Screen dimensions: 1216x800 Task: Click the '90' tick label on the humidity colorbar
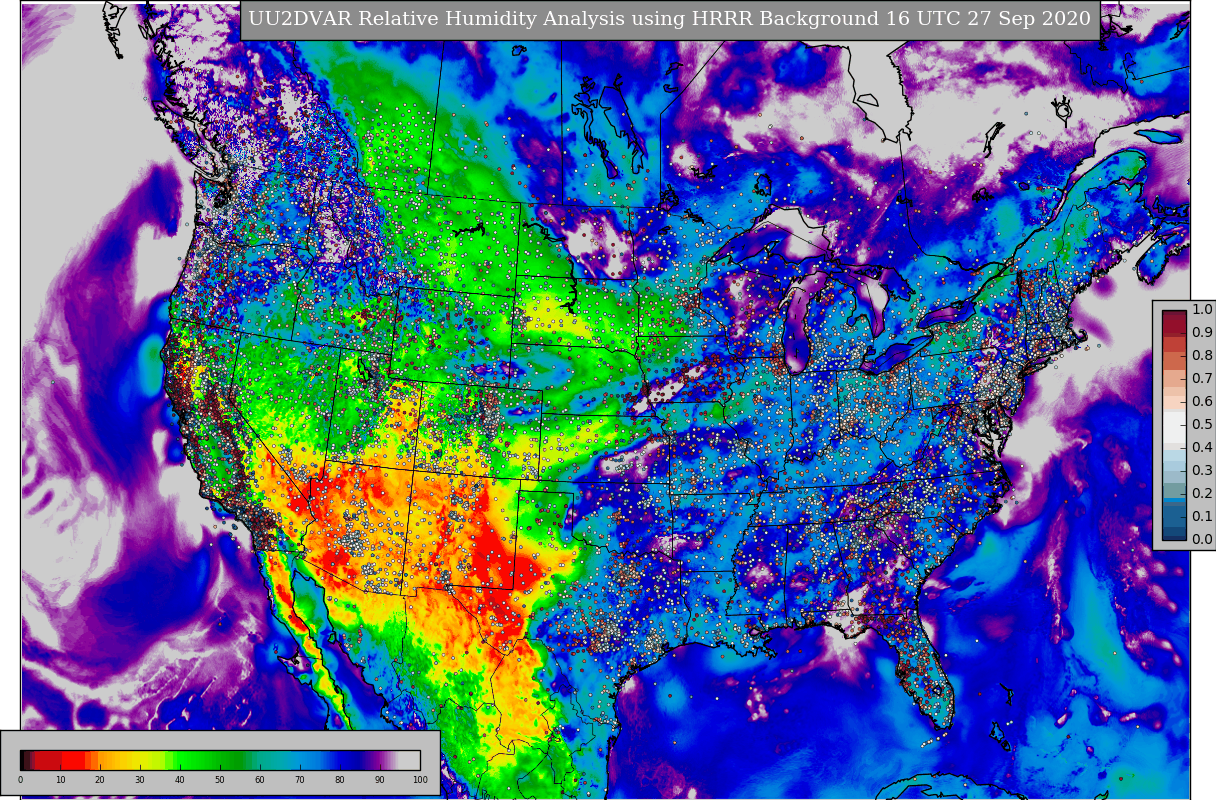point(380,780)
